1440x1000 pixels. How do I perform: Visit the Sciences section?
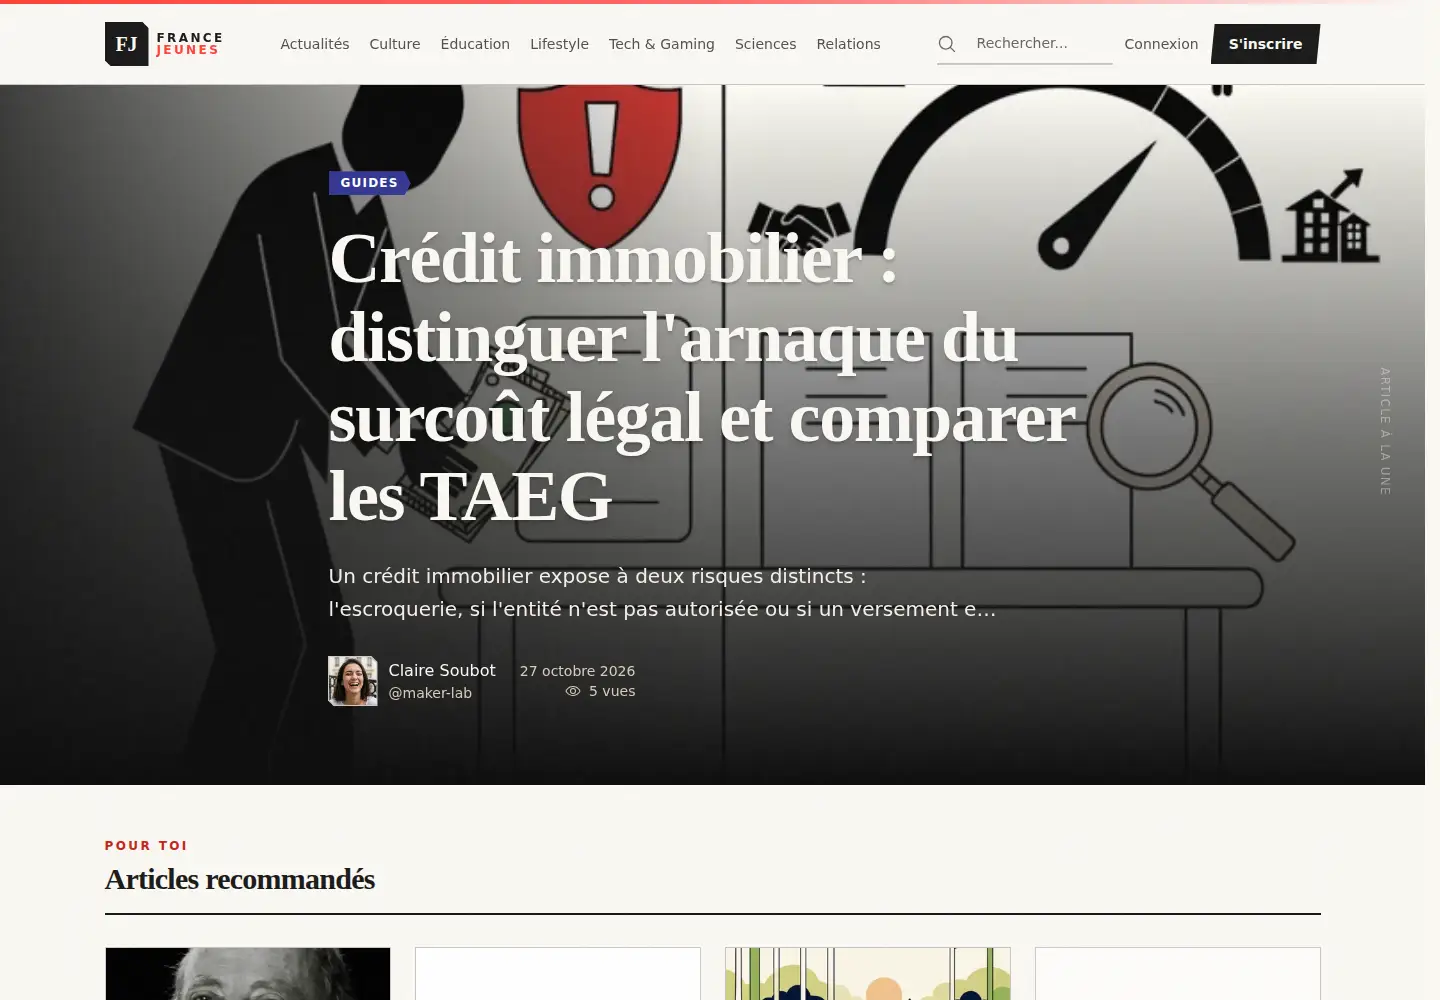click(x=766, y=44)
